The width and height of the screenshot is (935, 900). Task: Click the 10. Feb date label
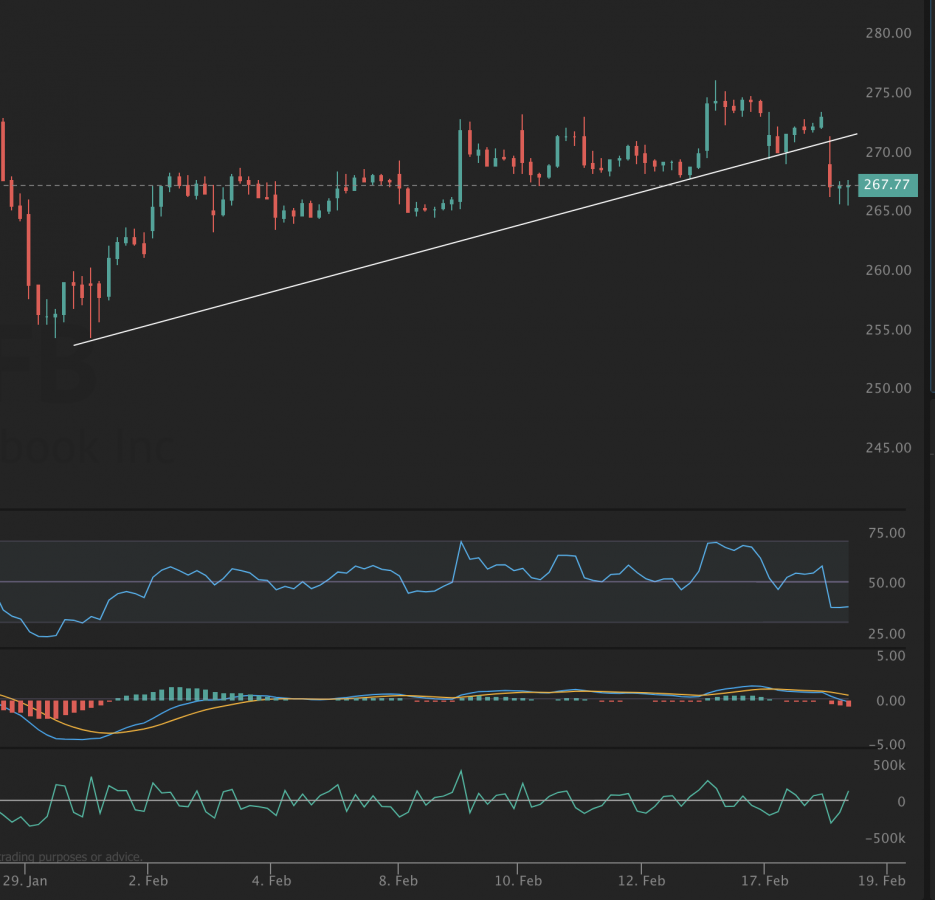click(518, 881)
